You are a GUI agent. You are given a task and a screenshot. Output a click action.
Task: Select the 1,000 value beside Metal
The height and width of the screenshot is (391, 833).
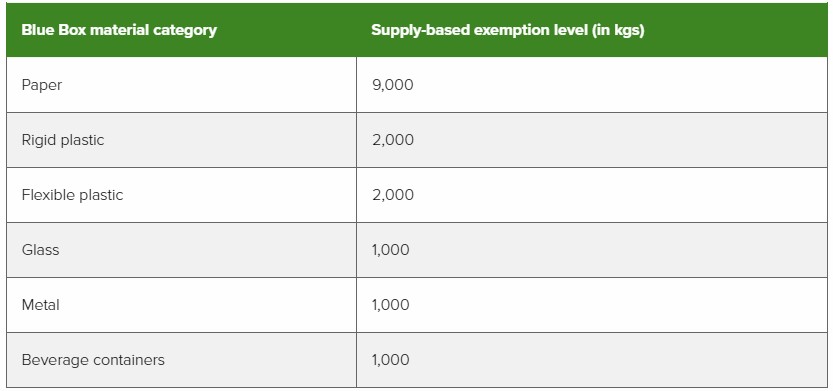(x=390, y=305)
